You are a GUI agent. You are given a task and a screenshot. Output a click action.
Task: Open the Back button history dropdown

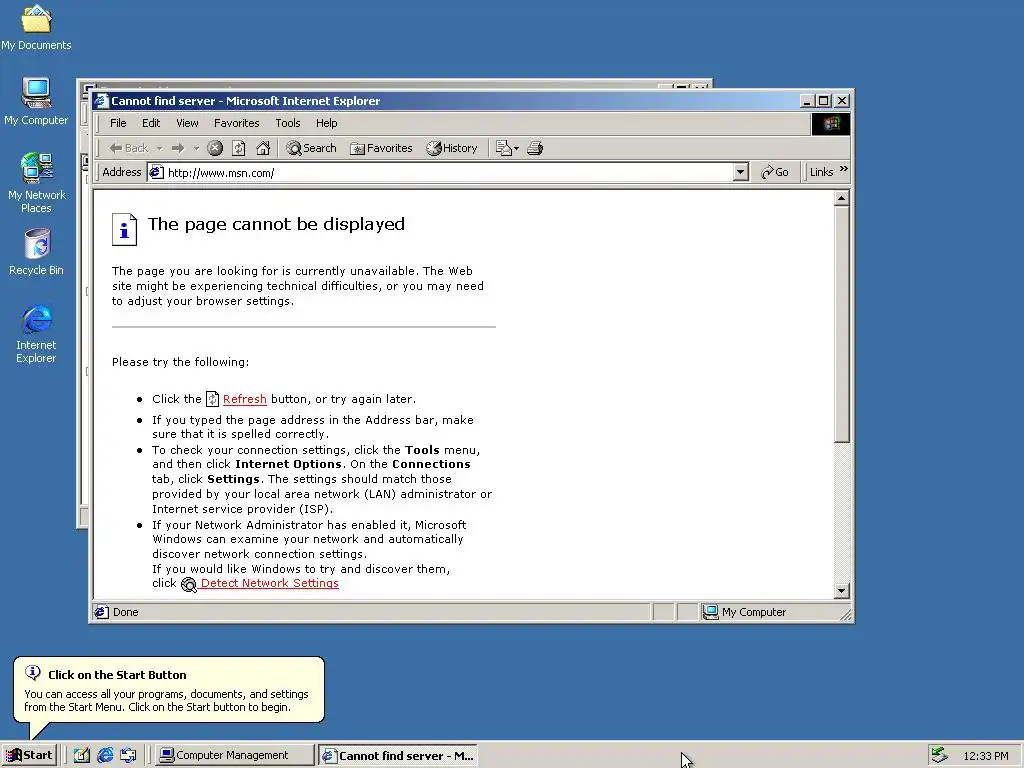[159, 148]
